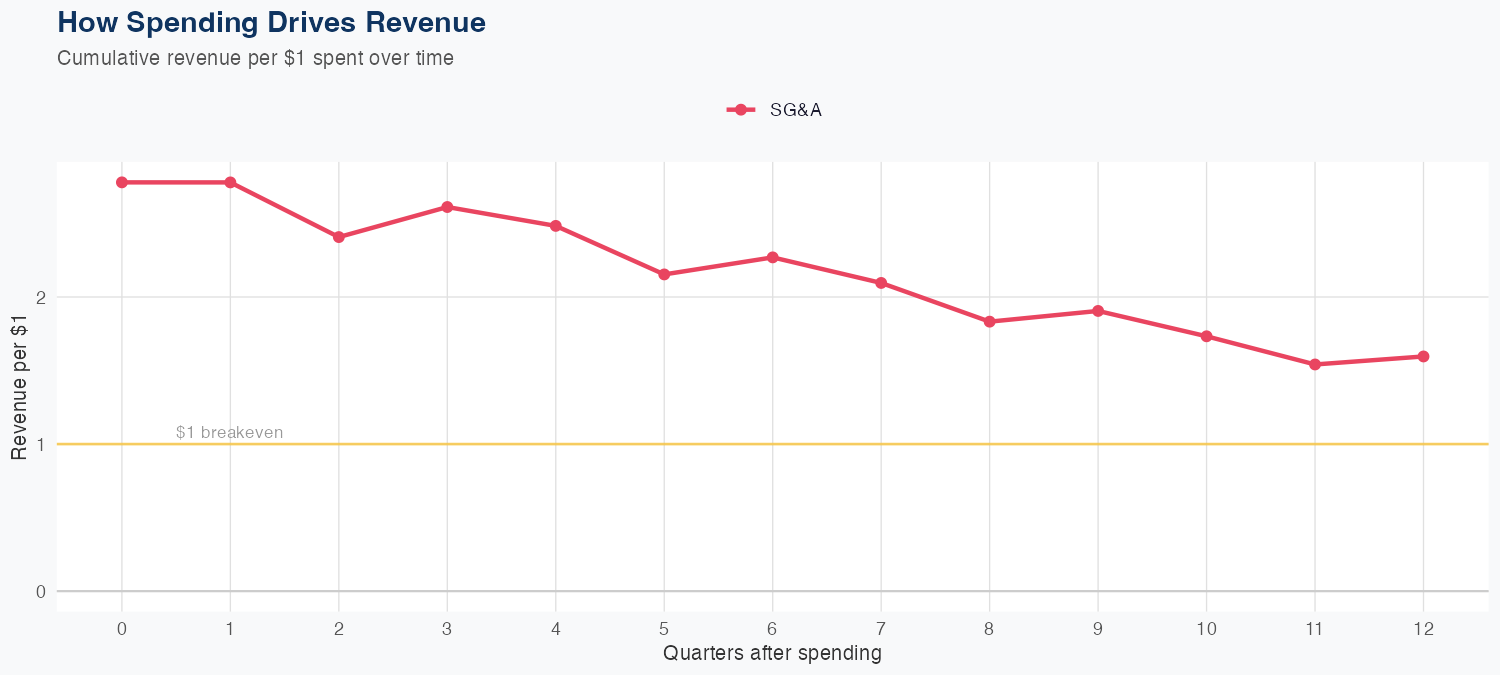Click the SG&A marker at quarter 7
The width and height of the screenshot is (1500, 675).
coord(881,283)
